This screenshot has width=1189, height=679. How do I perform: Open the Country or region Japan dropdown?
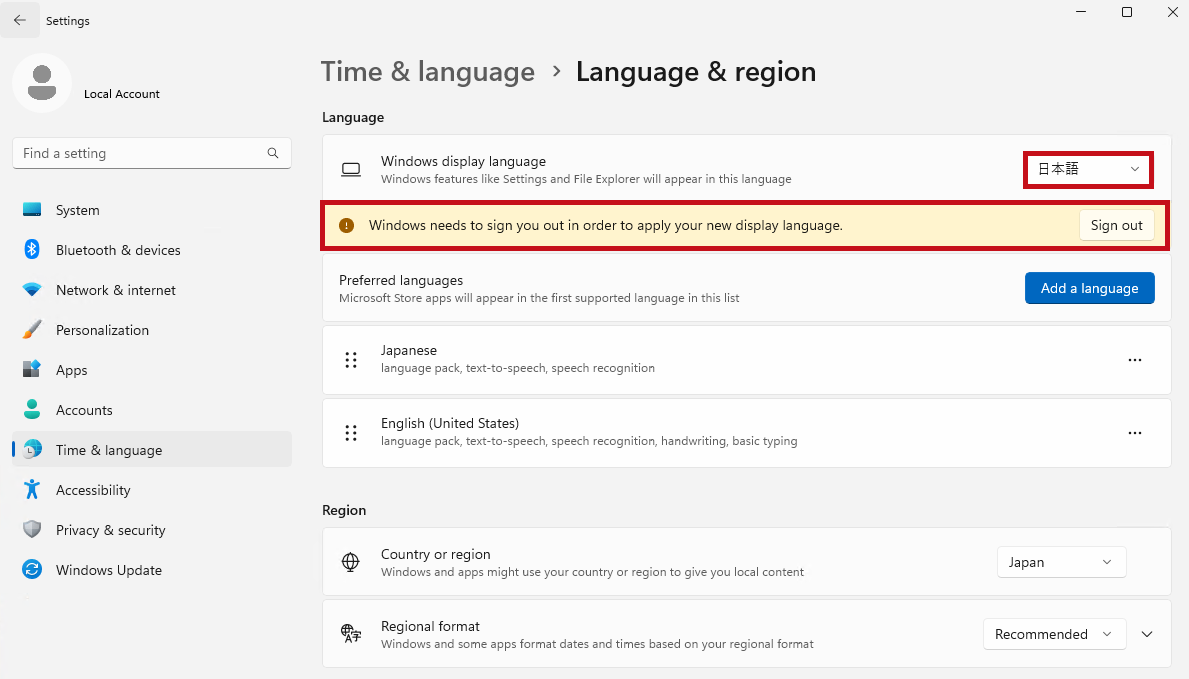(1061, 562)
